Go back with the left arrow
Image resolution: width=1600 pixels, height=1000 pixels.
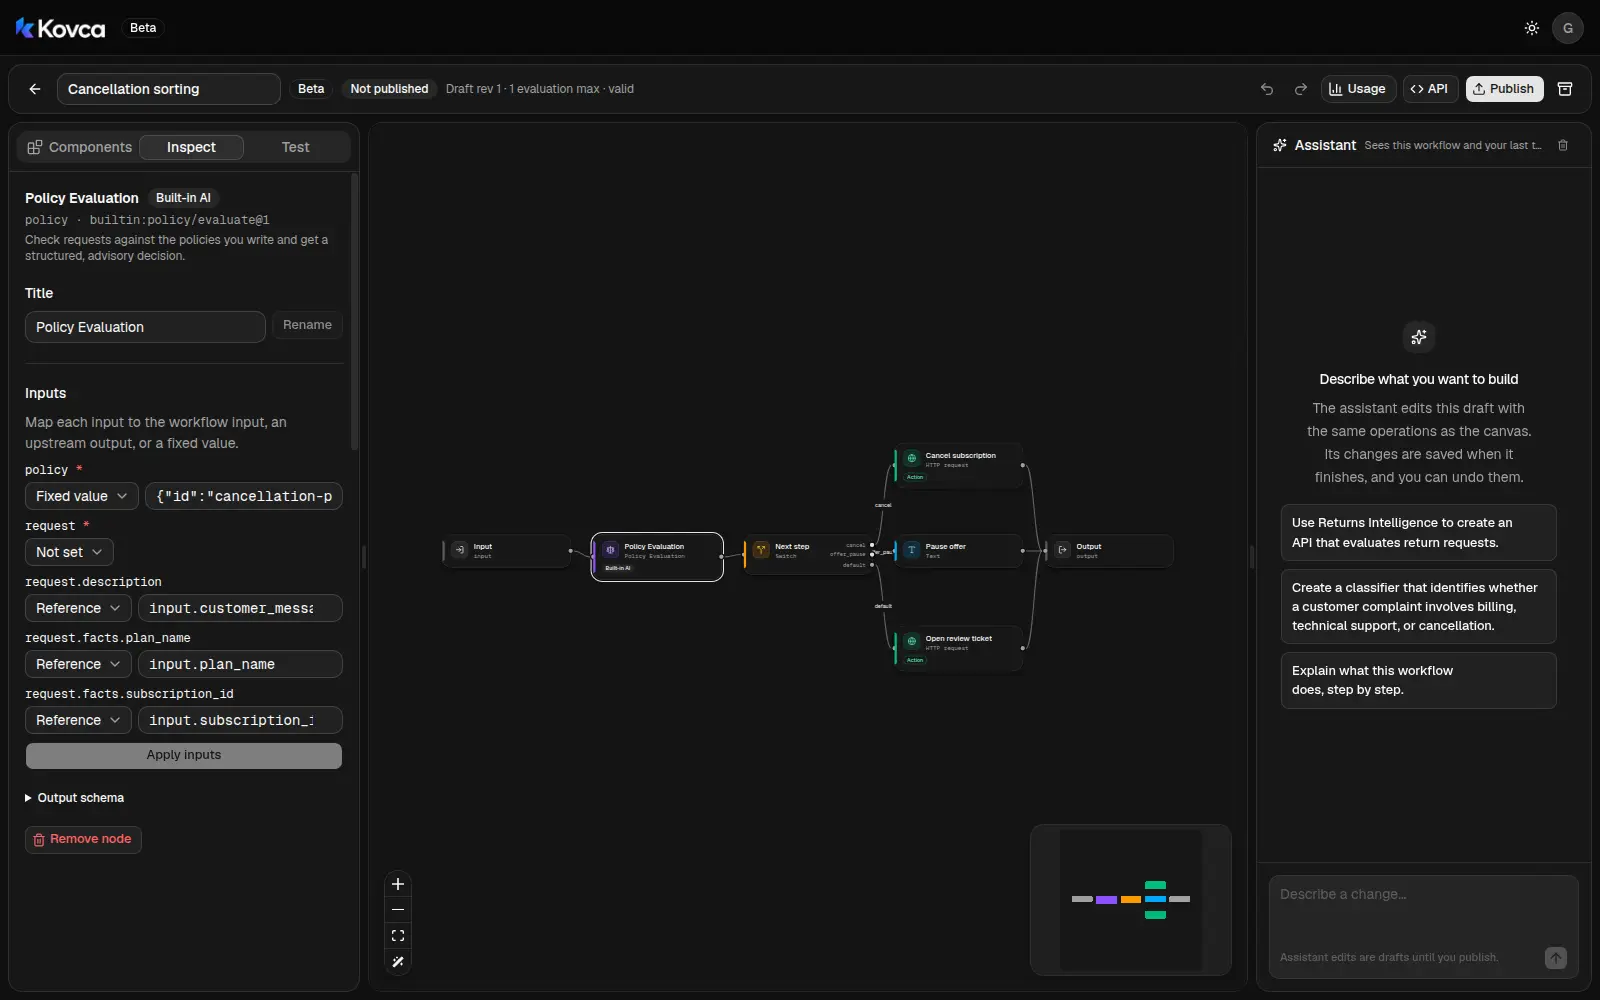coord(35,89)
